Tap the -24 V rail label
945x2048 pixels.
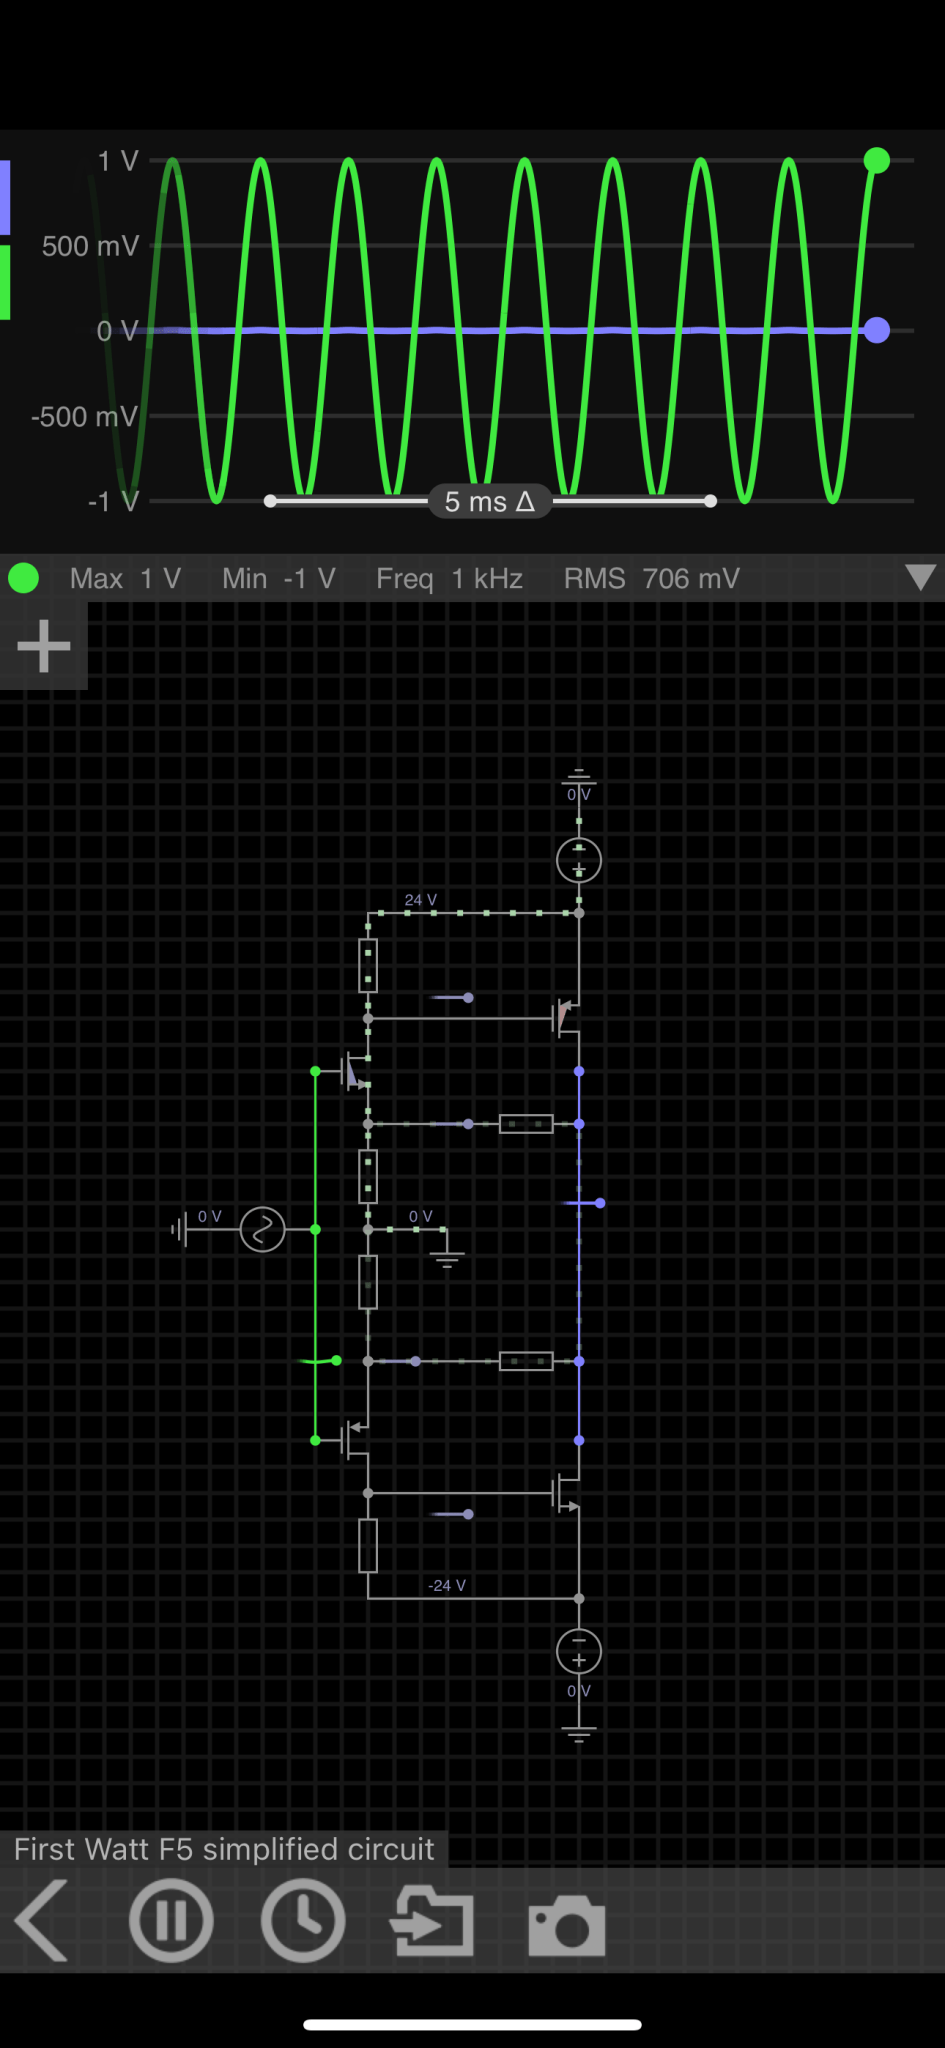[x=447, y=1585]
